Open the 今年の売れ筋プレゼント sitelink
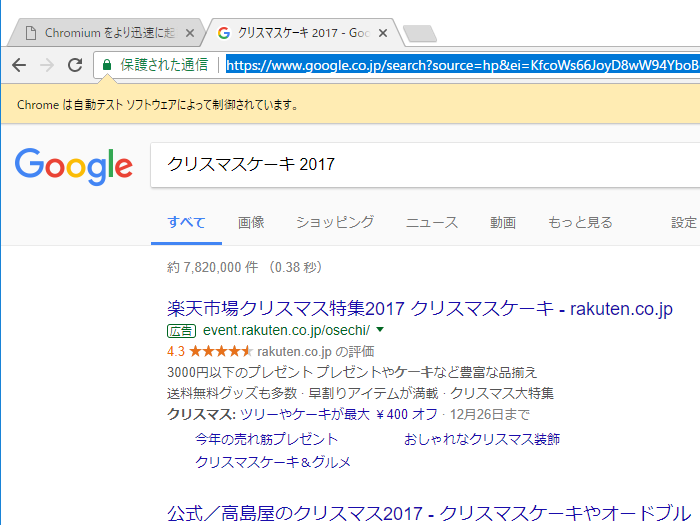 267,439
